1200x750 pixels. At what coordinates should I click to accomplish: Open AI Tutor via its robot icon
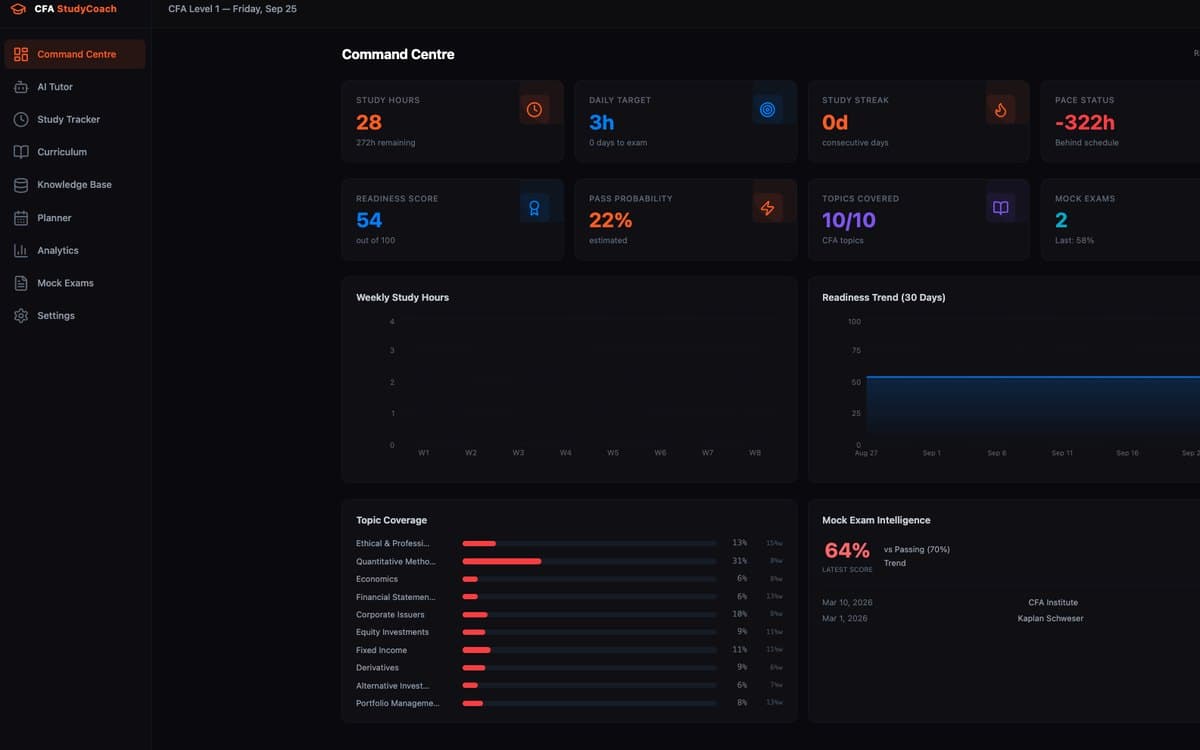(21, 87)
